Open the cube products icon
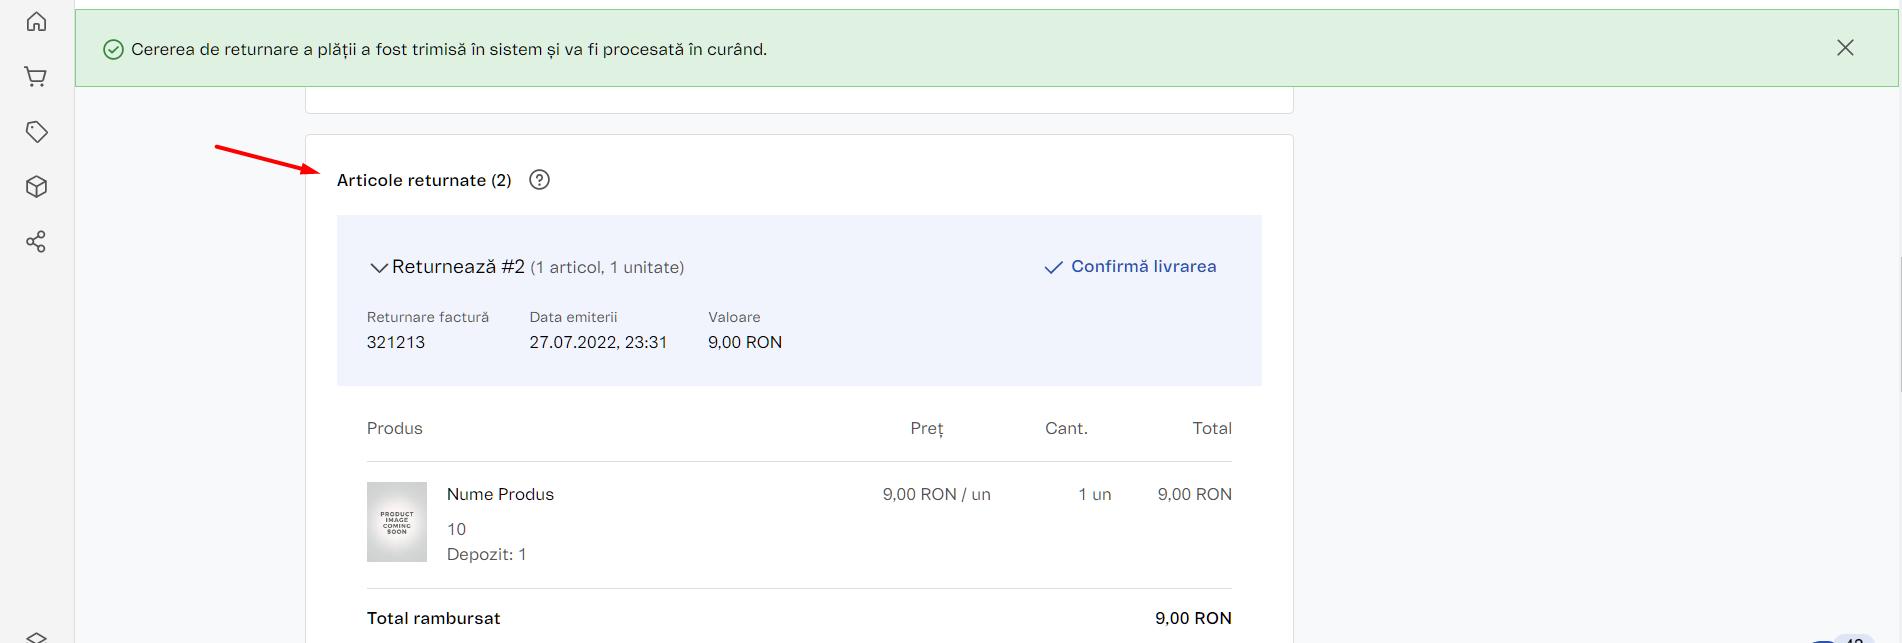 tap(37, 187)
